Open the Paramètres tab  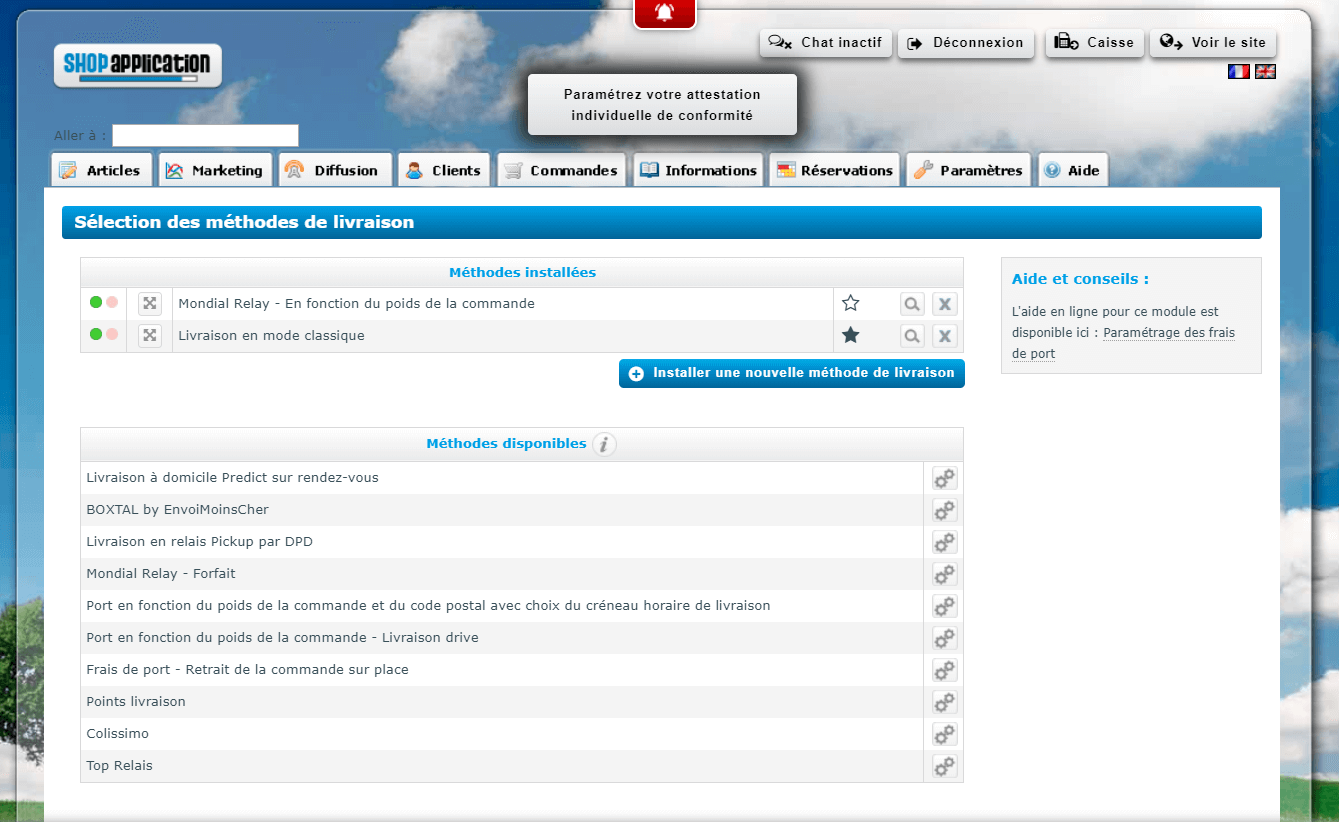coord(968,170)
